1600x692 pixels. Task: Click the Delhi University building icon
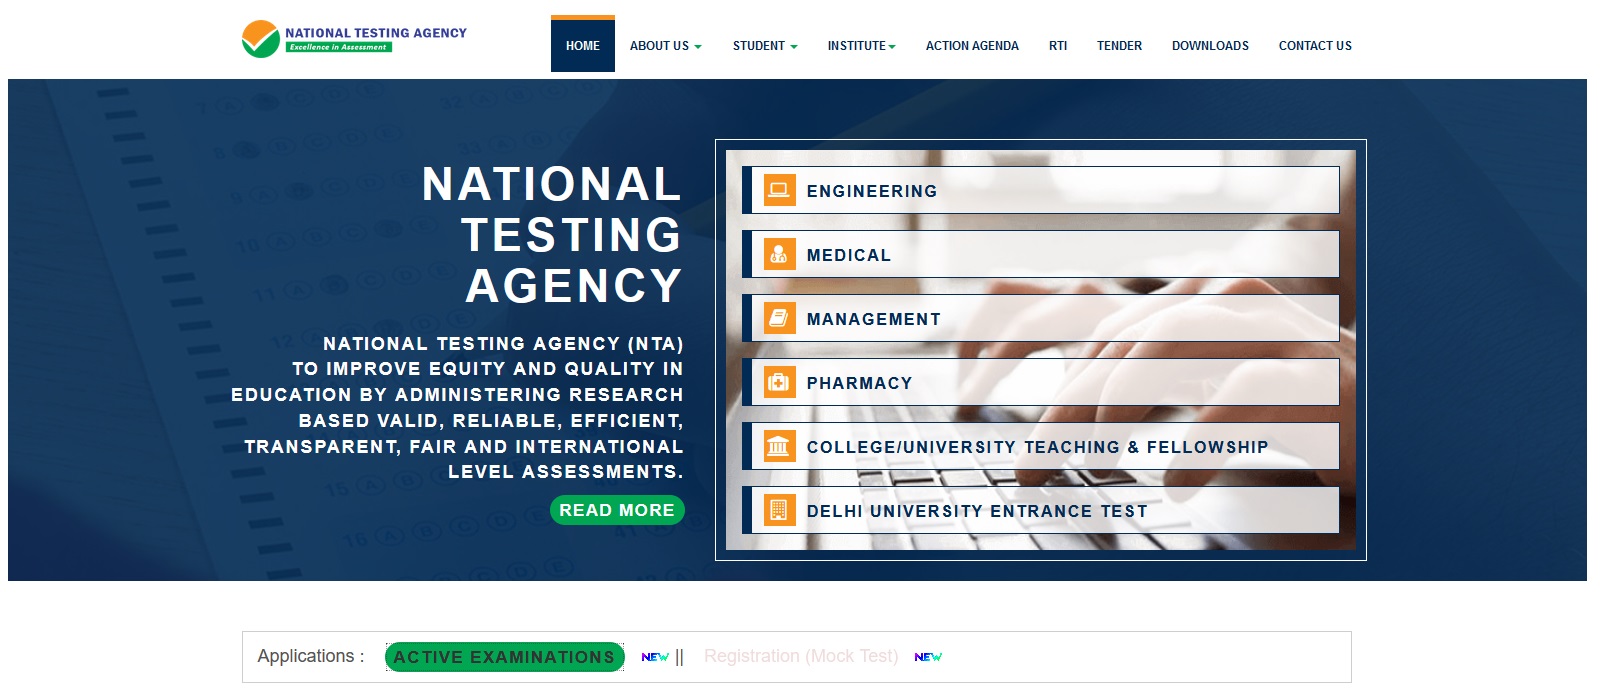779,510
